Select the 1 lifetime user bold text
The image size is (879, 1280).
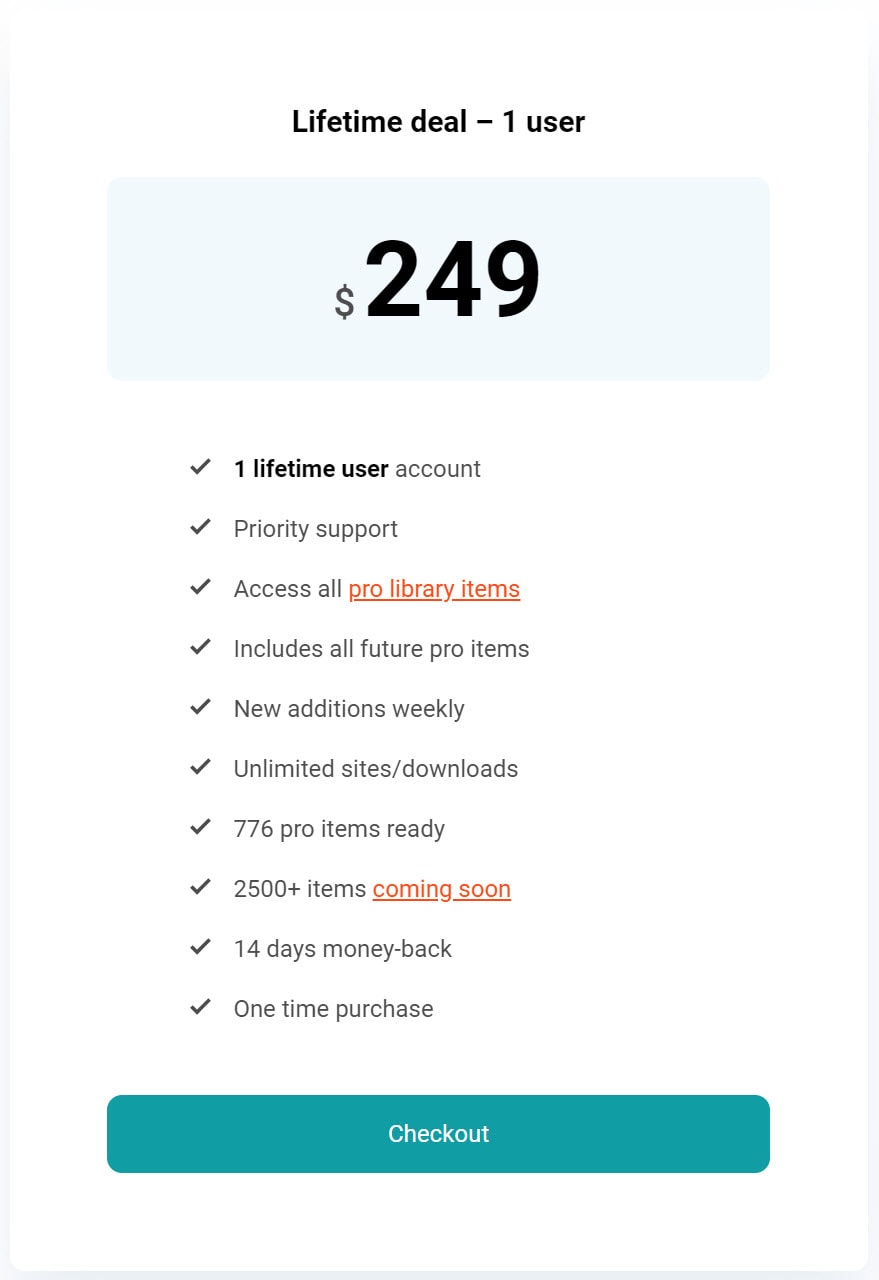pos(311,469)
